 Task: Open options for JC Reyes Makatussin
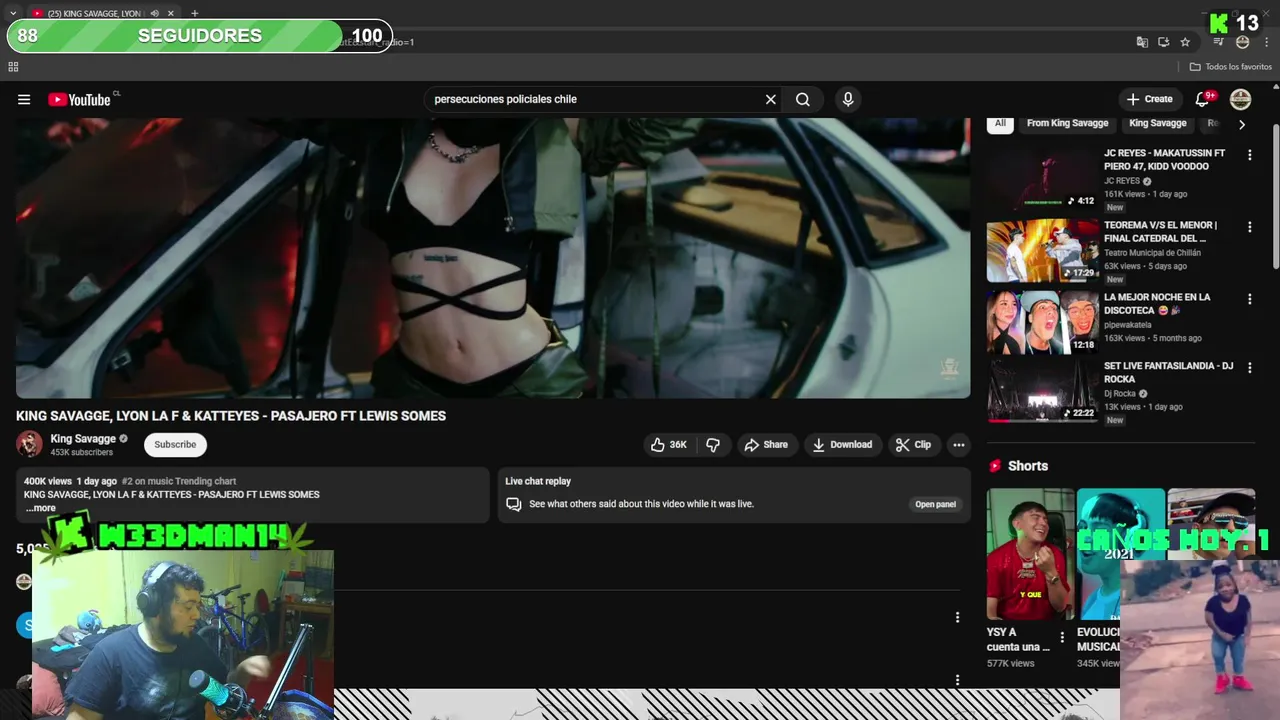point(1249,155)
